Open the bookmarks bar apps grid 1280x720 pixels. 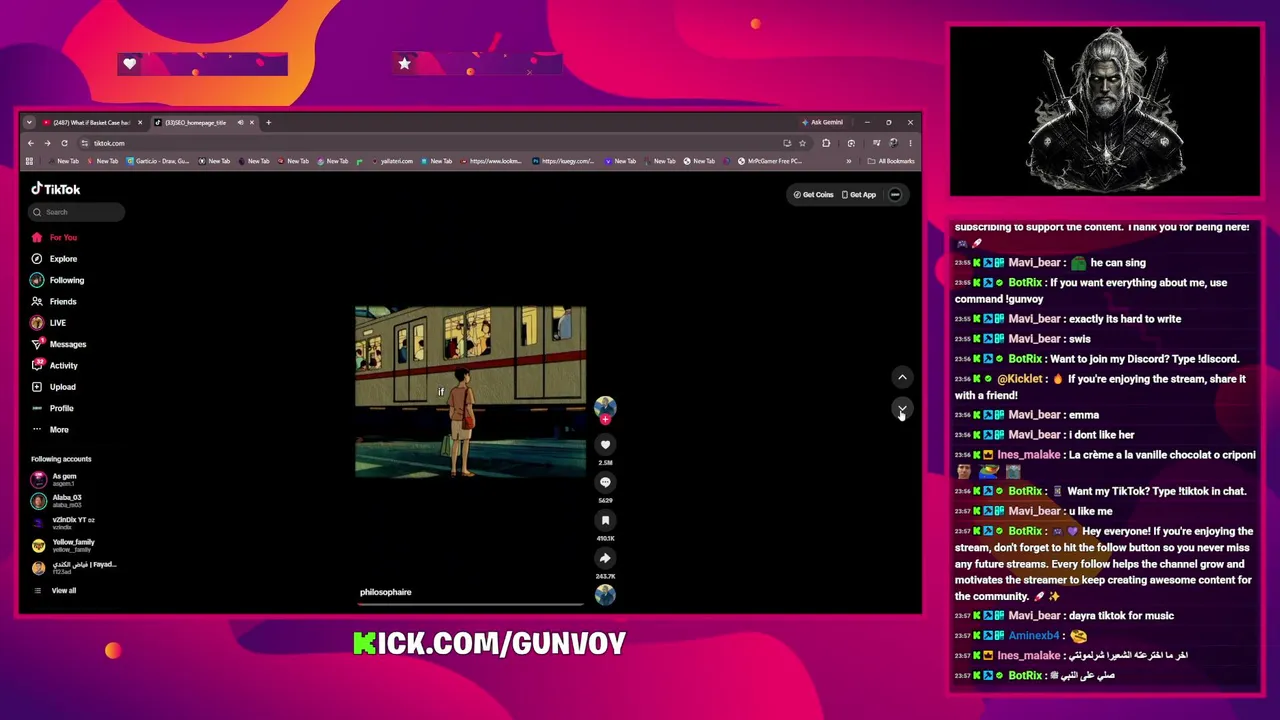pos(29,161)
